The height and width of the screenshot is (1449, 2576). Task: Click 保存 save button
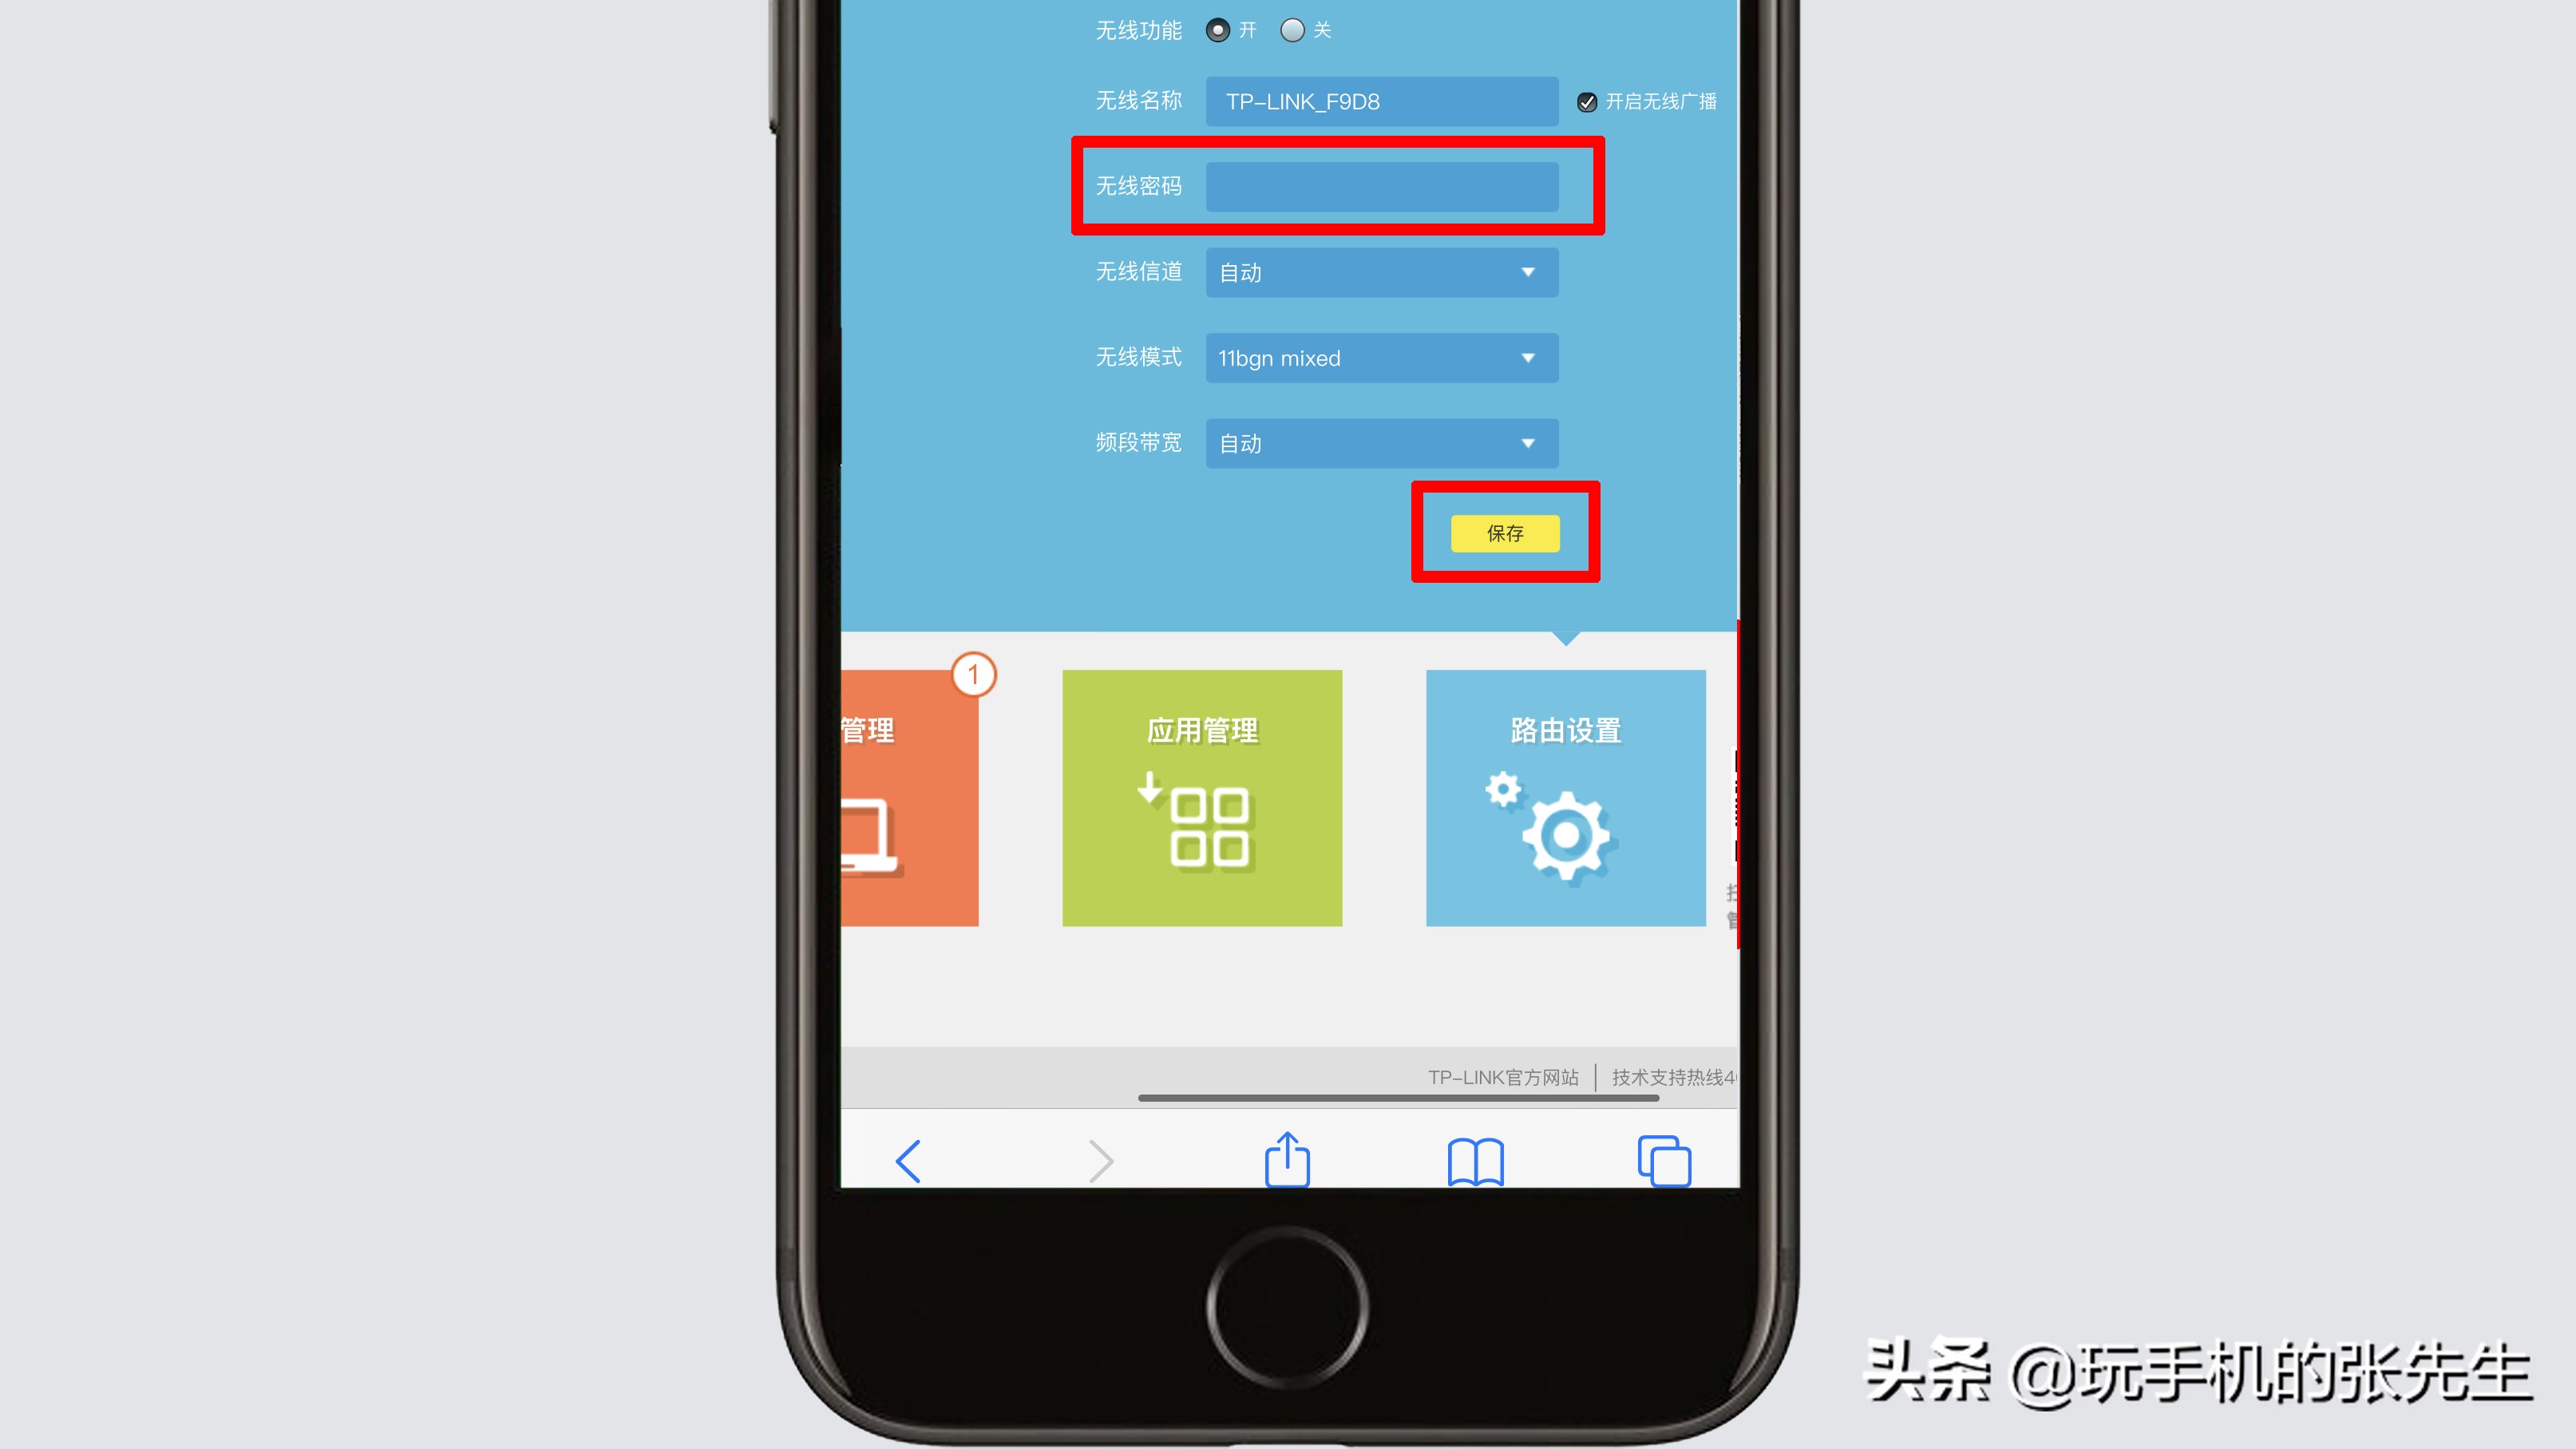click(1504, 532)
